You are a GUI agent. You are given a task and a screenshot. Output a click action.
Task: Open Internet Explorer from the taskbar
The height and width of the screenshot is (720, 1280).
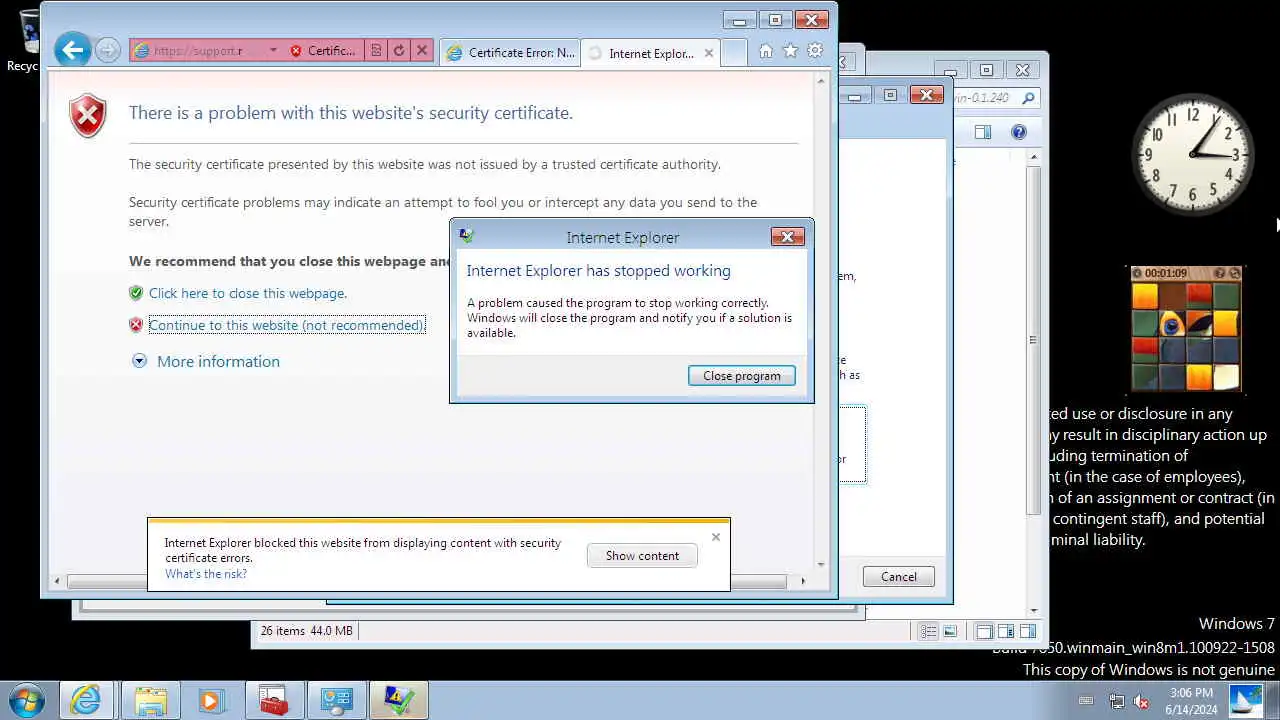86,700
